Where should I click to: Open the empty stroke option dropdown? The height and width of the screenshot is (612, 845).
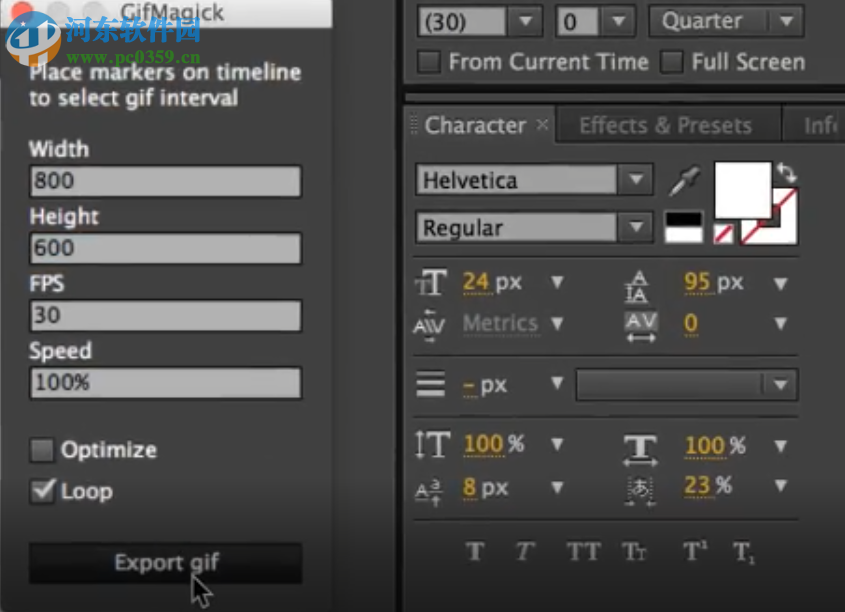point(687,385)
